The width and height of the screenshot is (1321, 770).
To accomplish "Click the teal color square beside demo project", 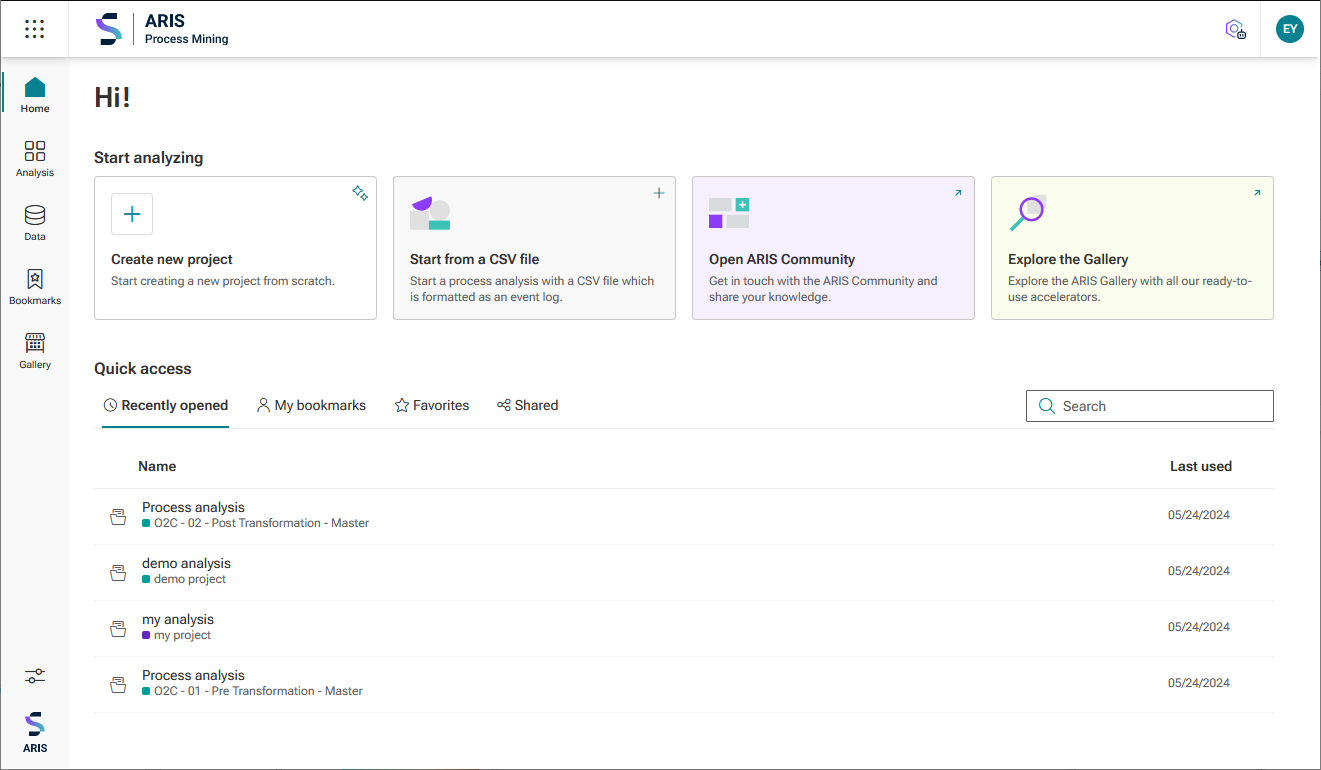I will 146,579.
